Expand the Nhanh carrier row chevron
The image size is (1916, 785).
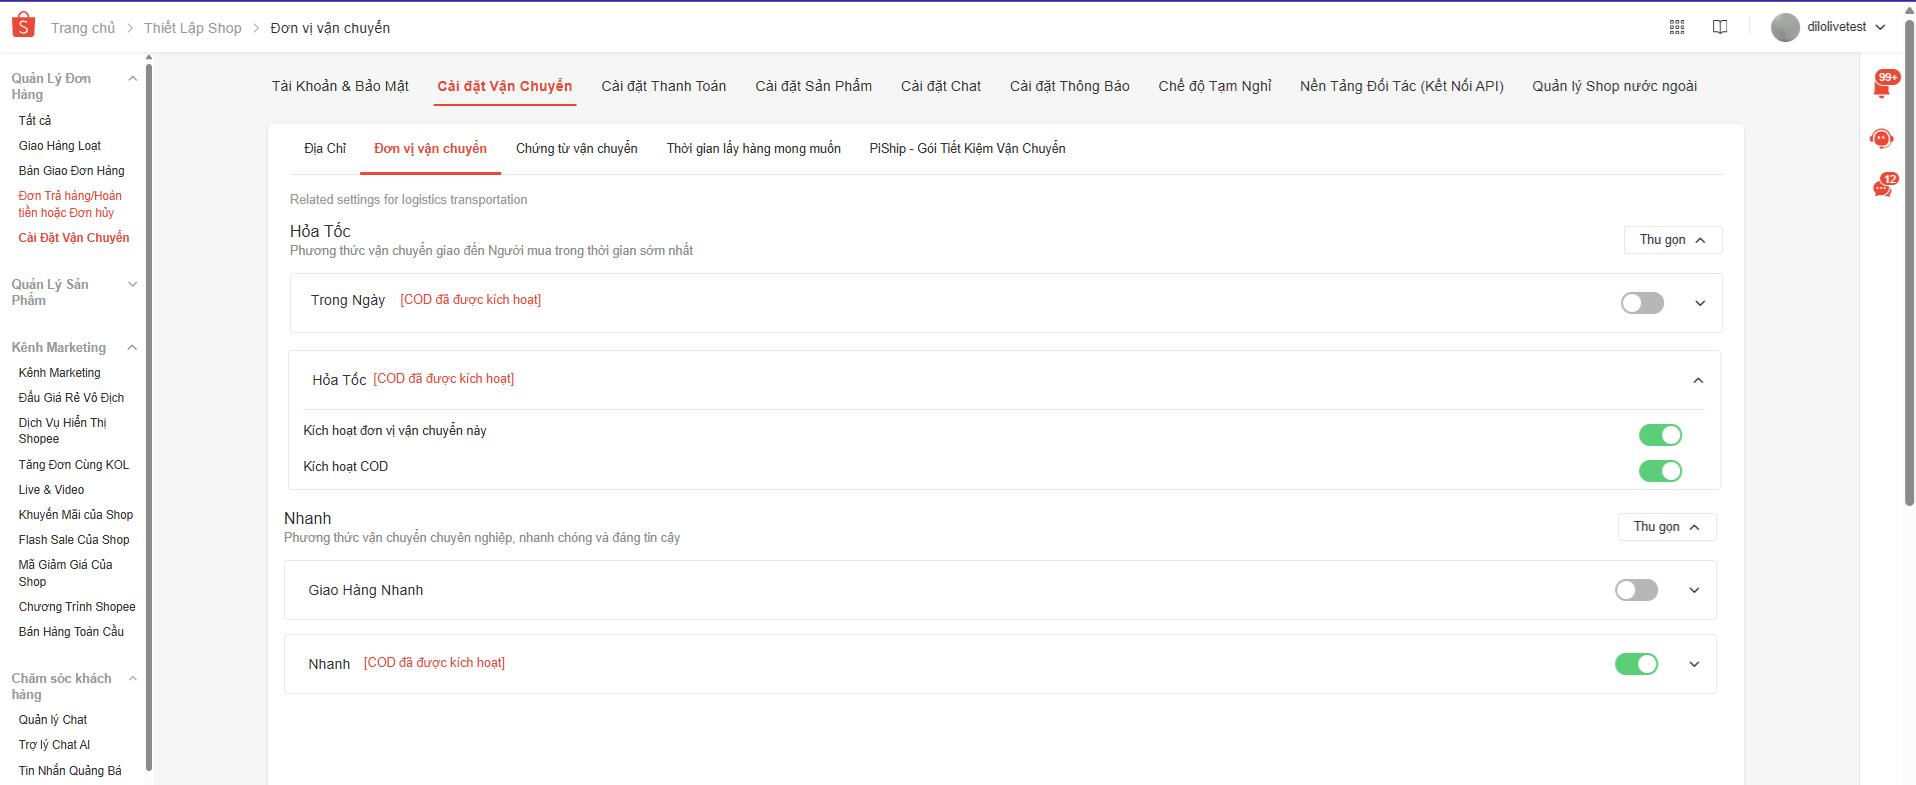1694,664
